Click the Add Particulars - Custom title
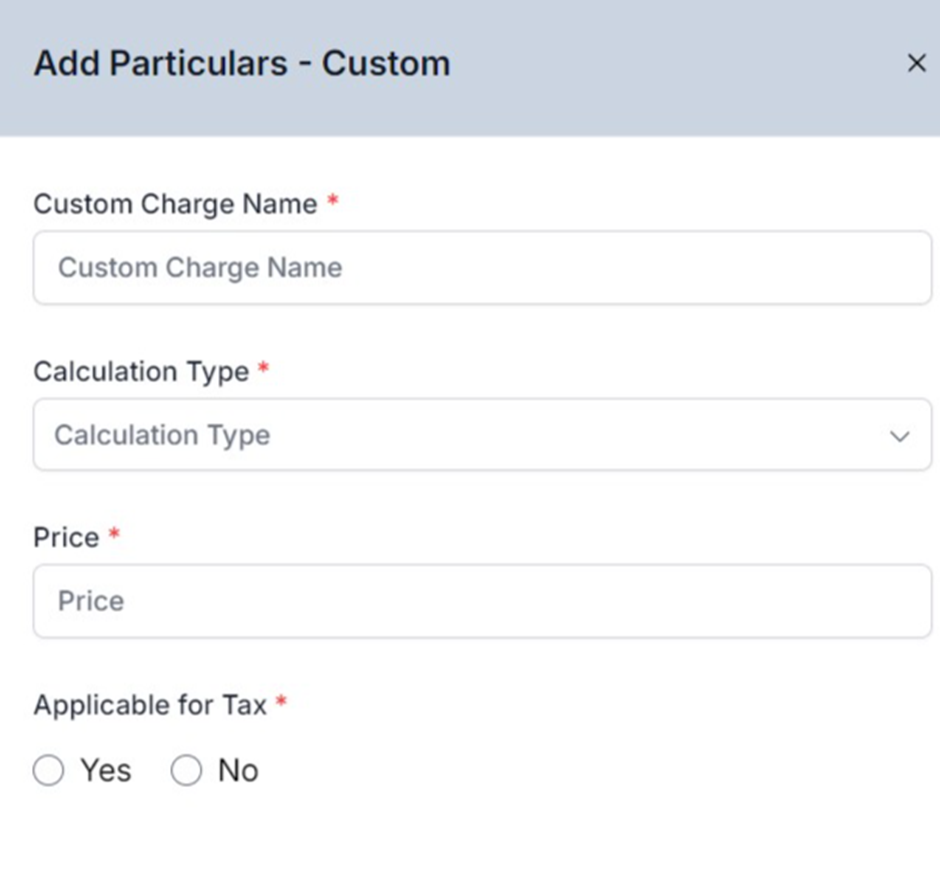This screenshot has height=892, width=940. pos(242,63)
